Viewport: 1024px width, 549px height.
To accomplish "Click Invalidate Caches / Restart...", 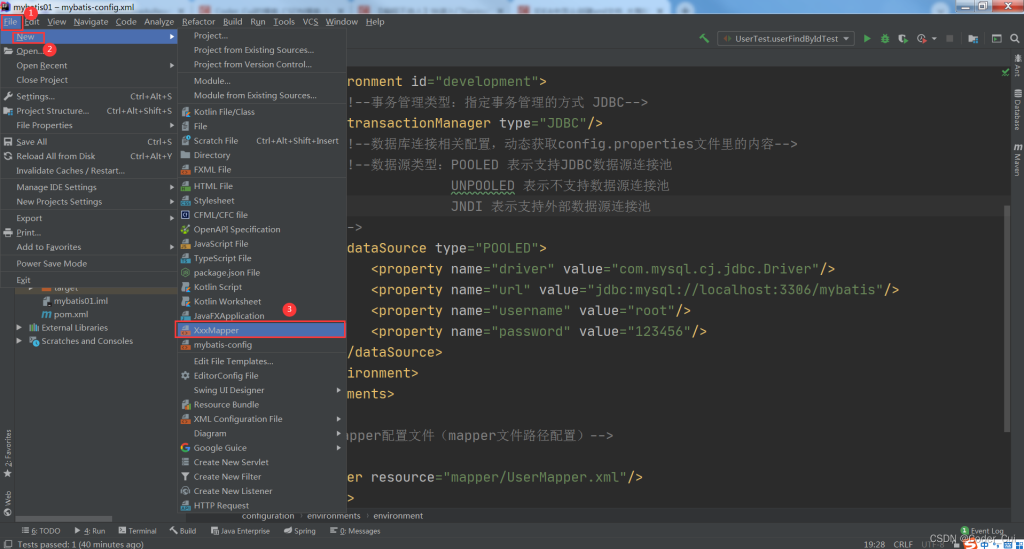I will [x=89, y=170].
